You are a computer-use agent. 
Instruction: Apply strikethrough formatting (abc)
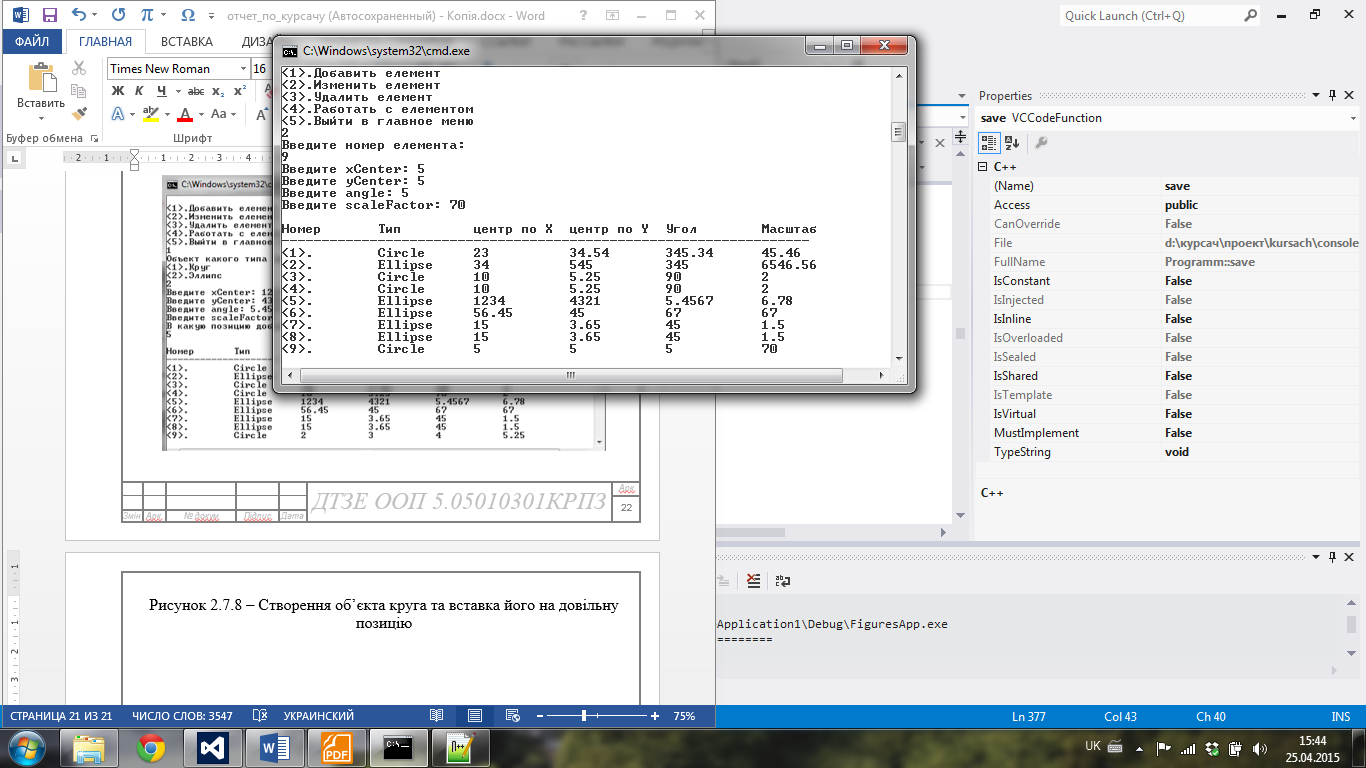(x=197, y=91)
